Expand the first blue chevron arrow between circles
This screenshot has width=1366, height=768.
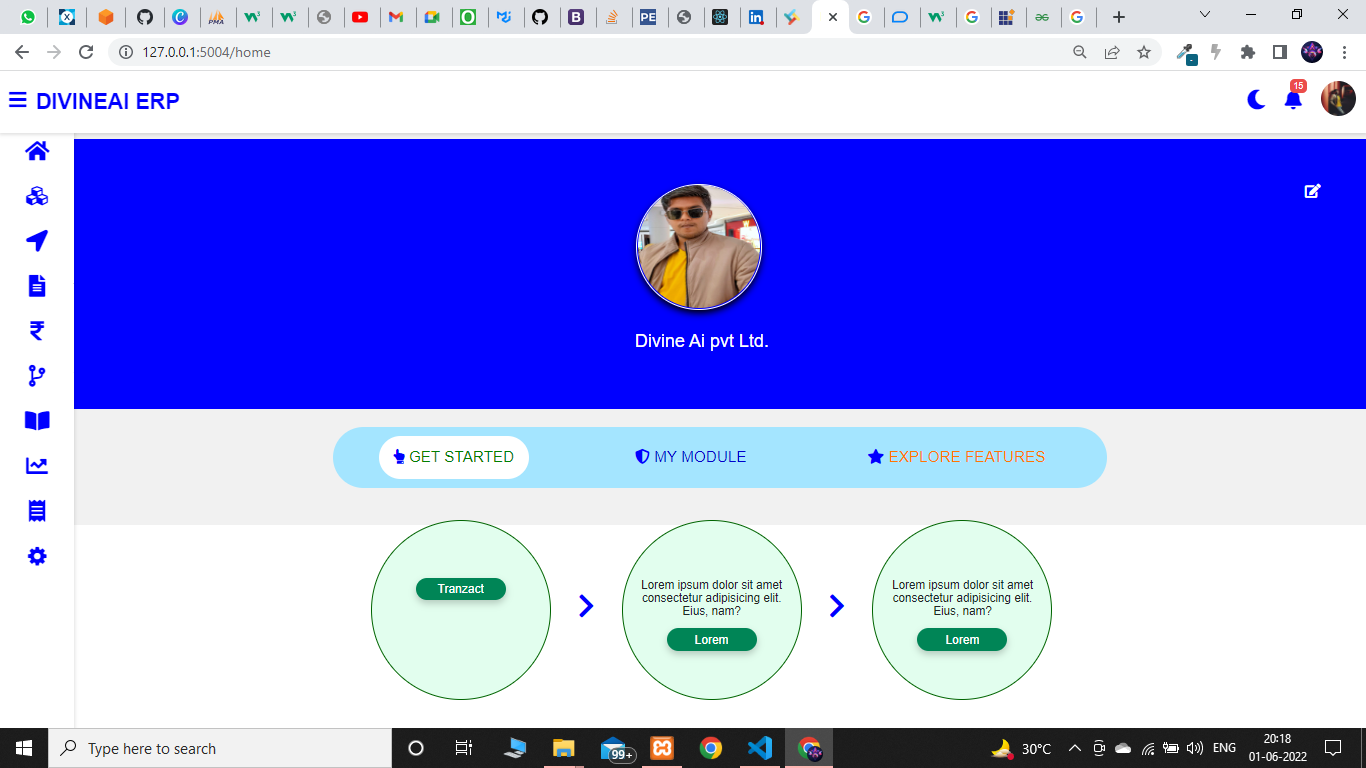tap(586, 605)
